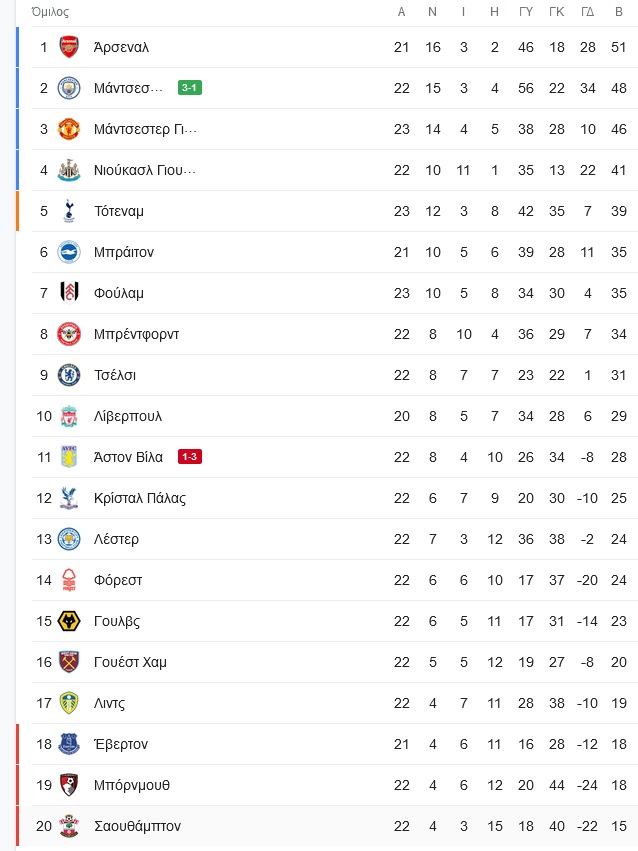Image resolution: width=638 pixels, height=851 pixels.
Task: Click the green 3-1 result badge
Action: (190, 87)
